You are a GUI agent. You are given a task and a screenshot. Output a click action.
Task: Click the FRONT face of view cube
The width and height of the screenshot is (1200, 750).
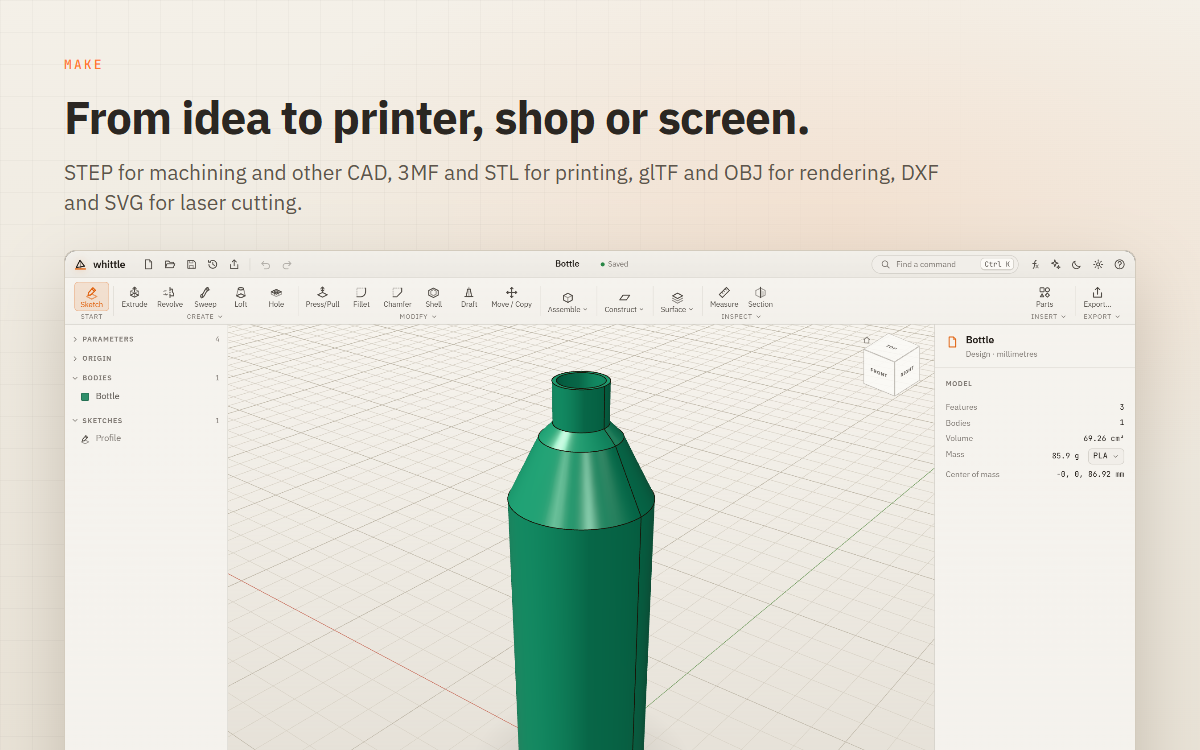tap(879, 373)
